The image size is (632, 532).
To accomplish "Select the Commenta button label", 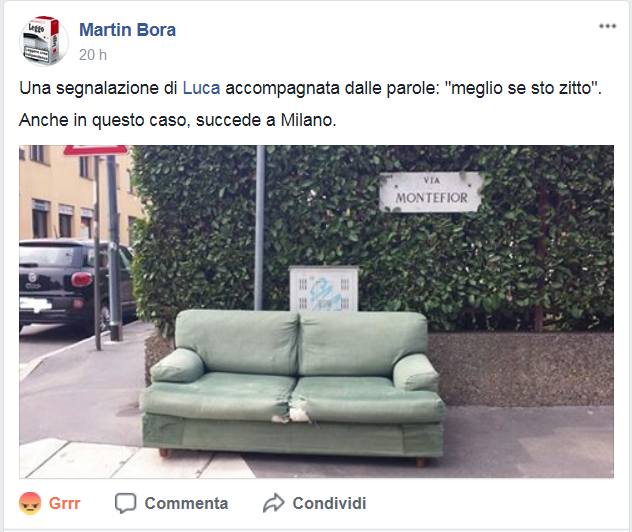I will [186, 503].
